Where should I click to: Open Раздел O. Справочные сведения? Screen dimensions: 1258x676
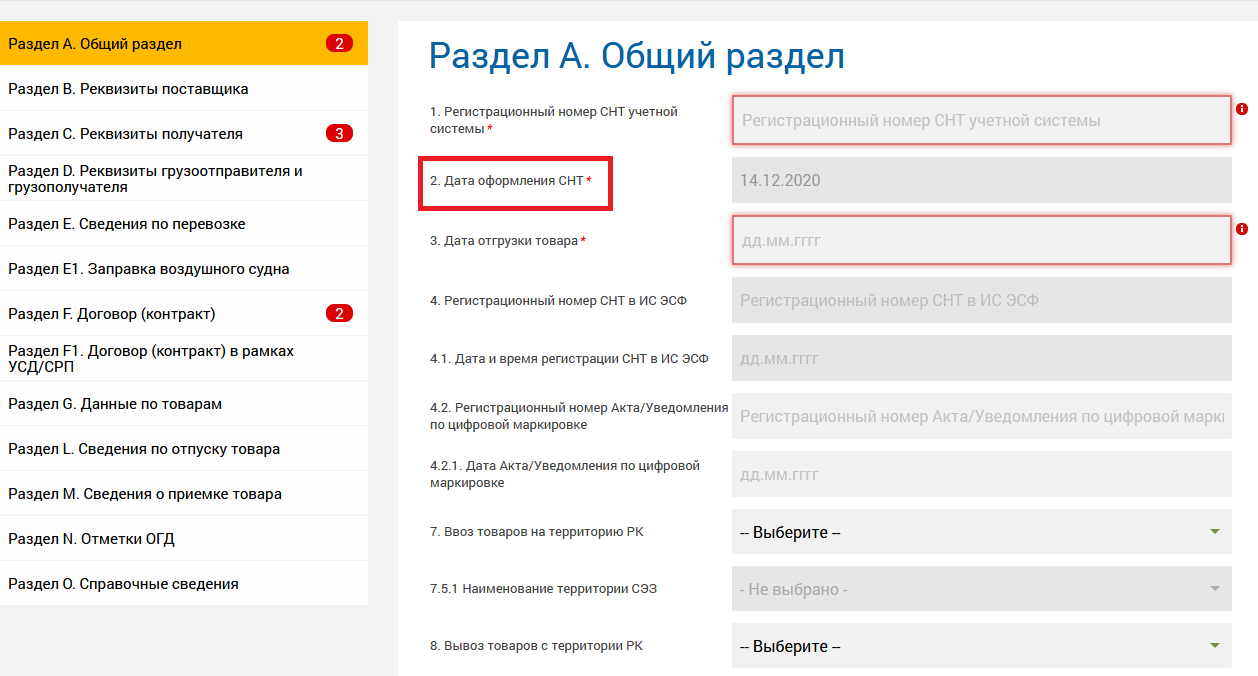click(184, 584)
